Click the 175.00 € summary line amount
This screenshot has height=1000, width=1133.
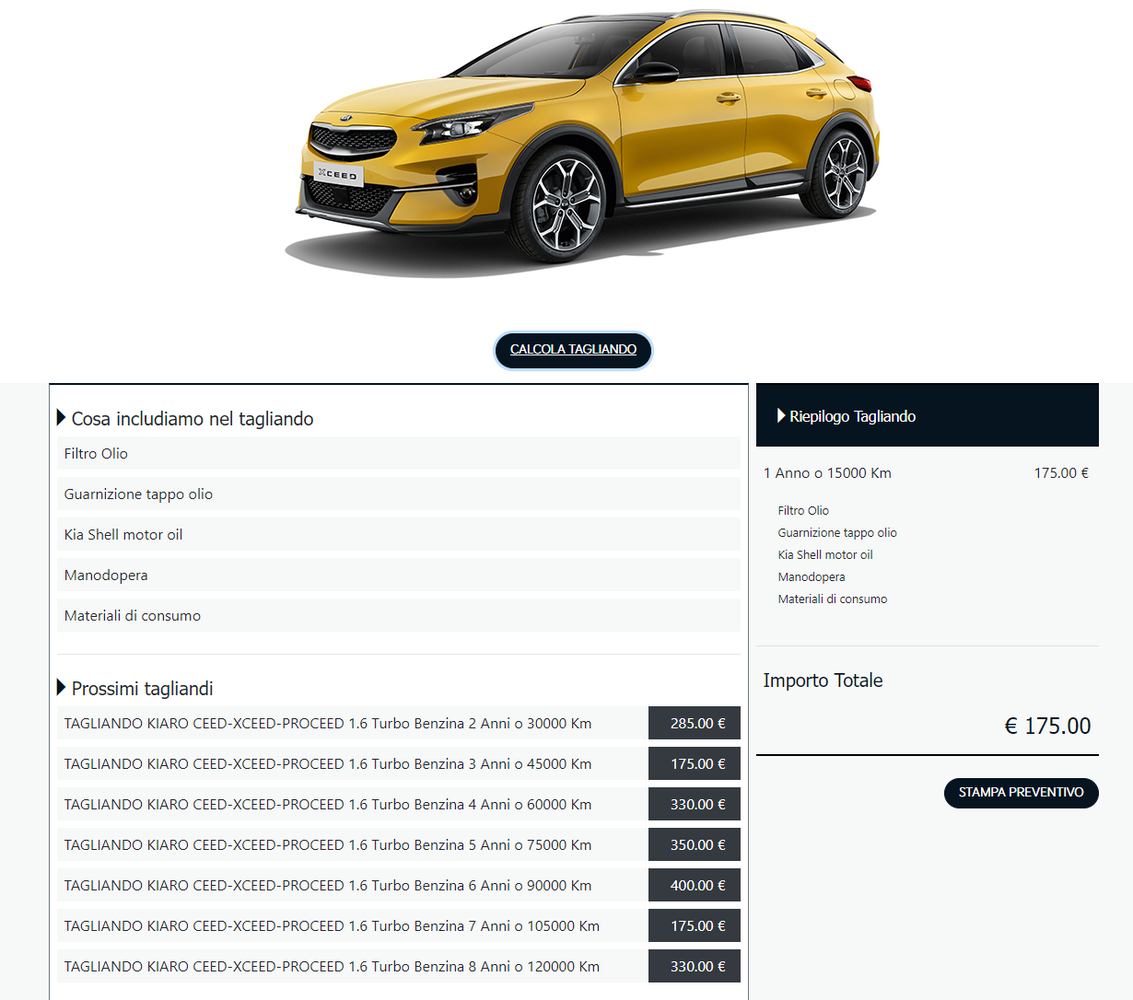coord(1061,473)
